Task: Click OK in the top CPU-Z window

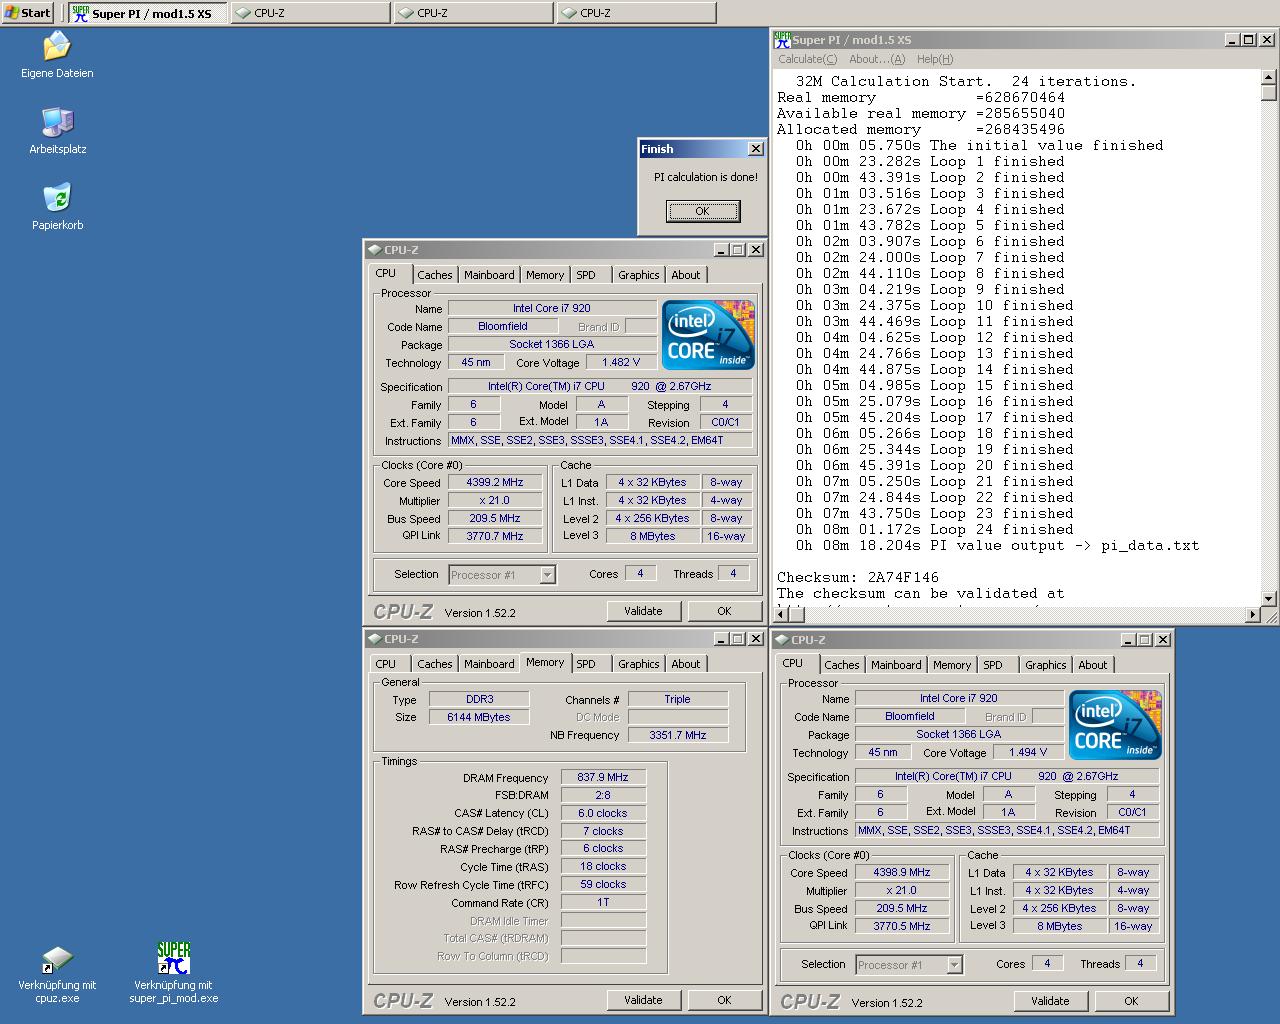Action: coord(724,611)
